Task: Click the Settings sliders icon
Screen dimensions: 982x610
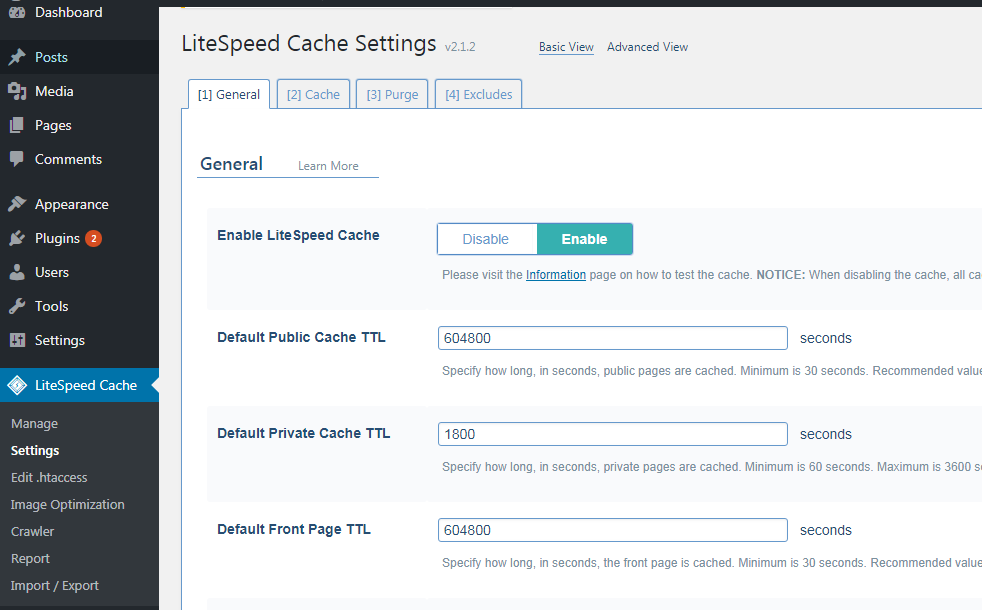Action: [17, 340]
